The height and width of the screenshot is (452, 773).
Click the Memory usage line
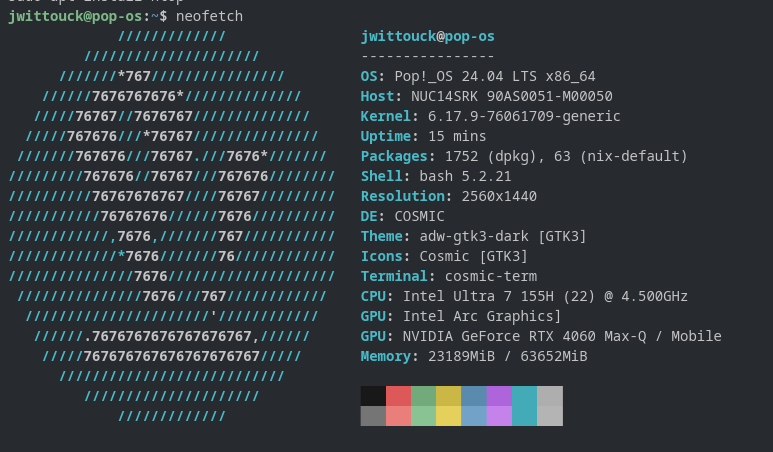click(474, 357)
